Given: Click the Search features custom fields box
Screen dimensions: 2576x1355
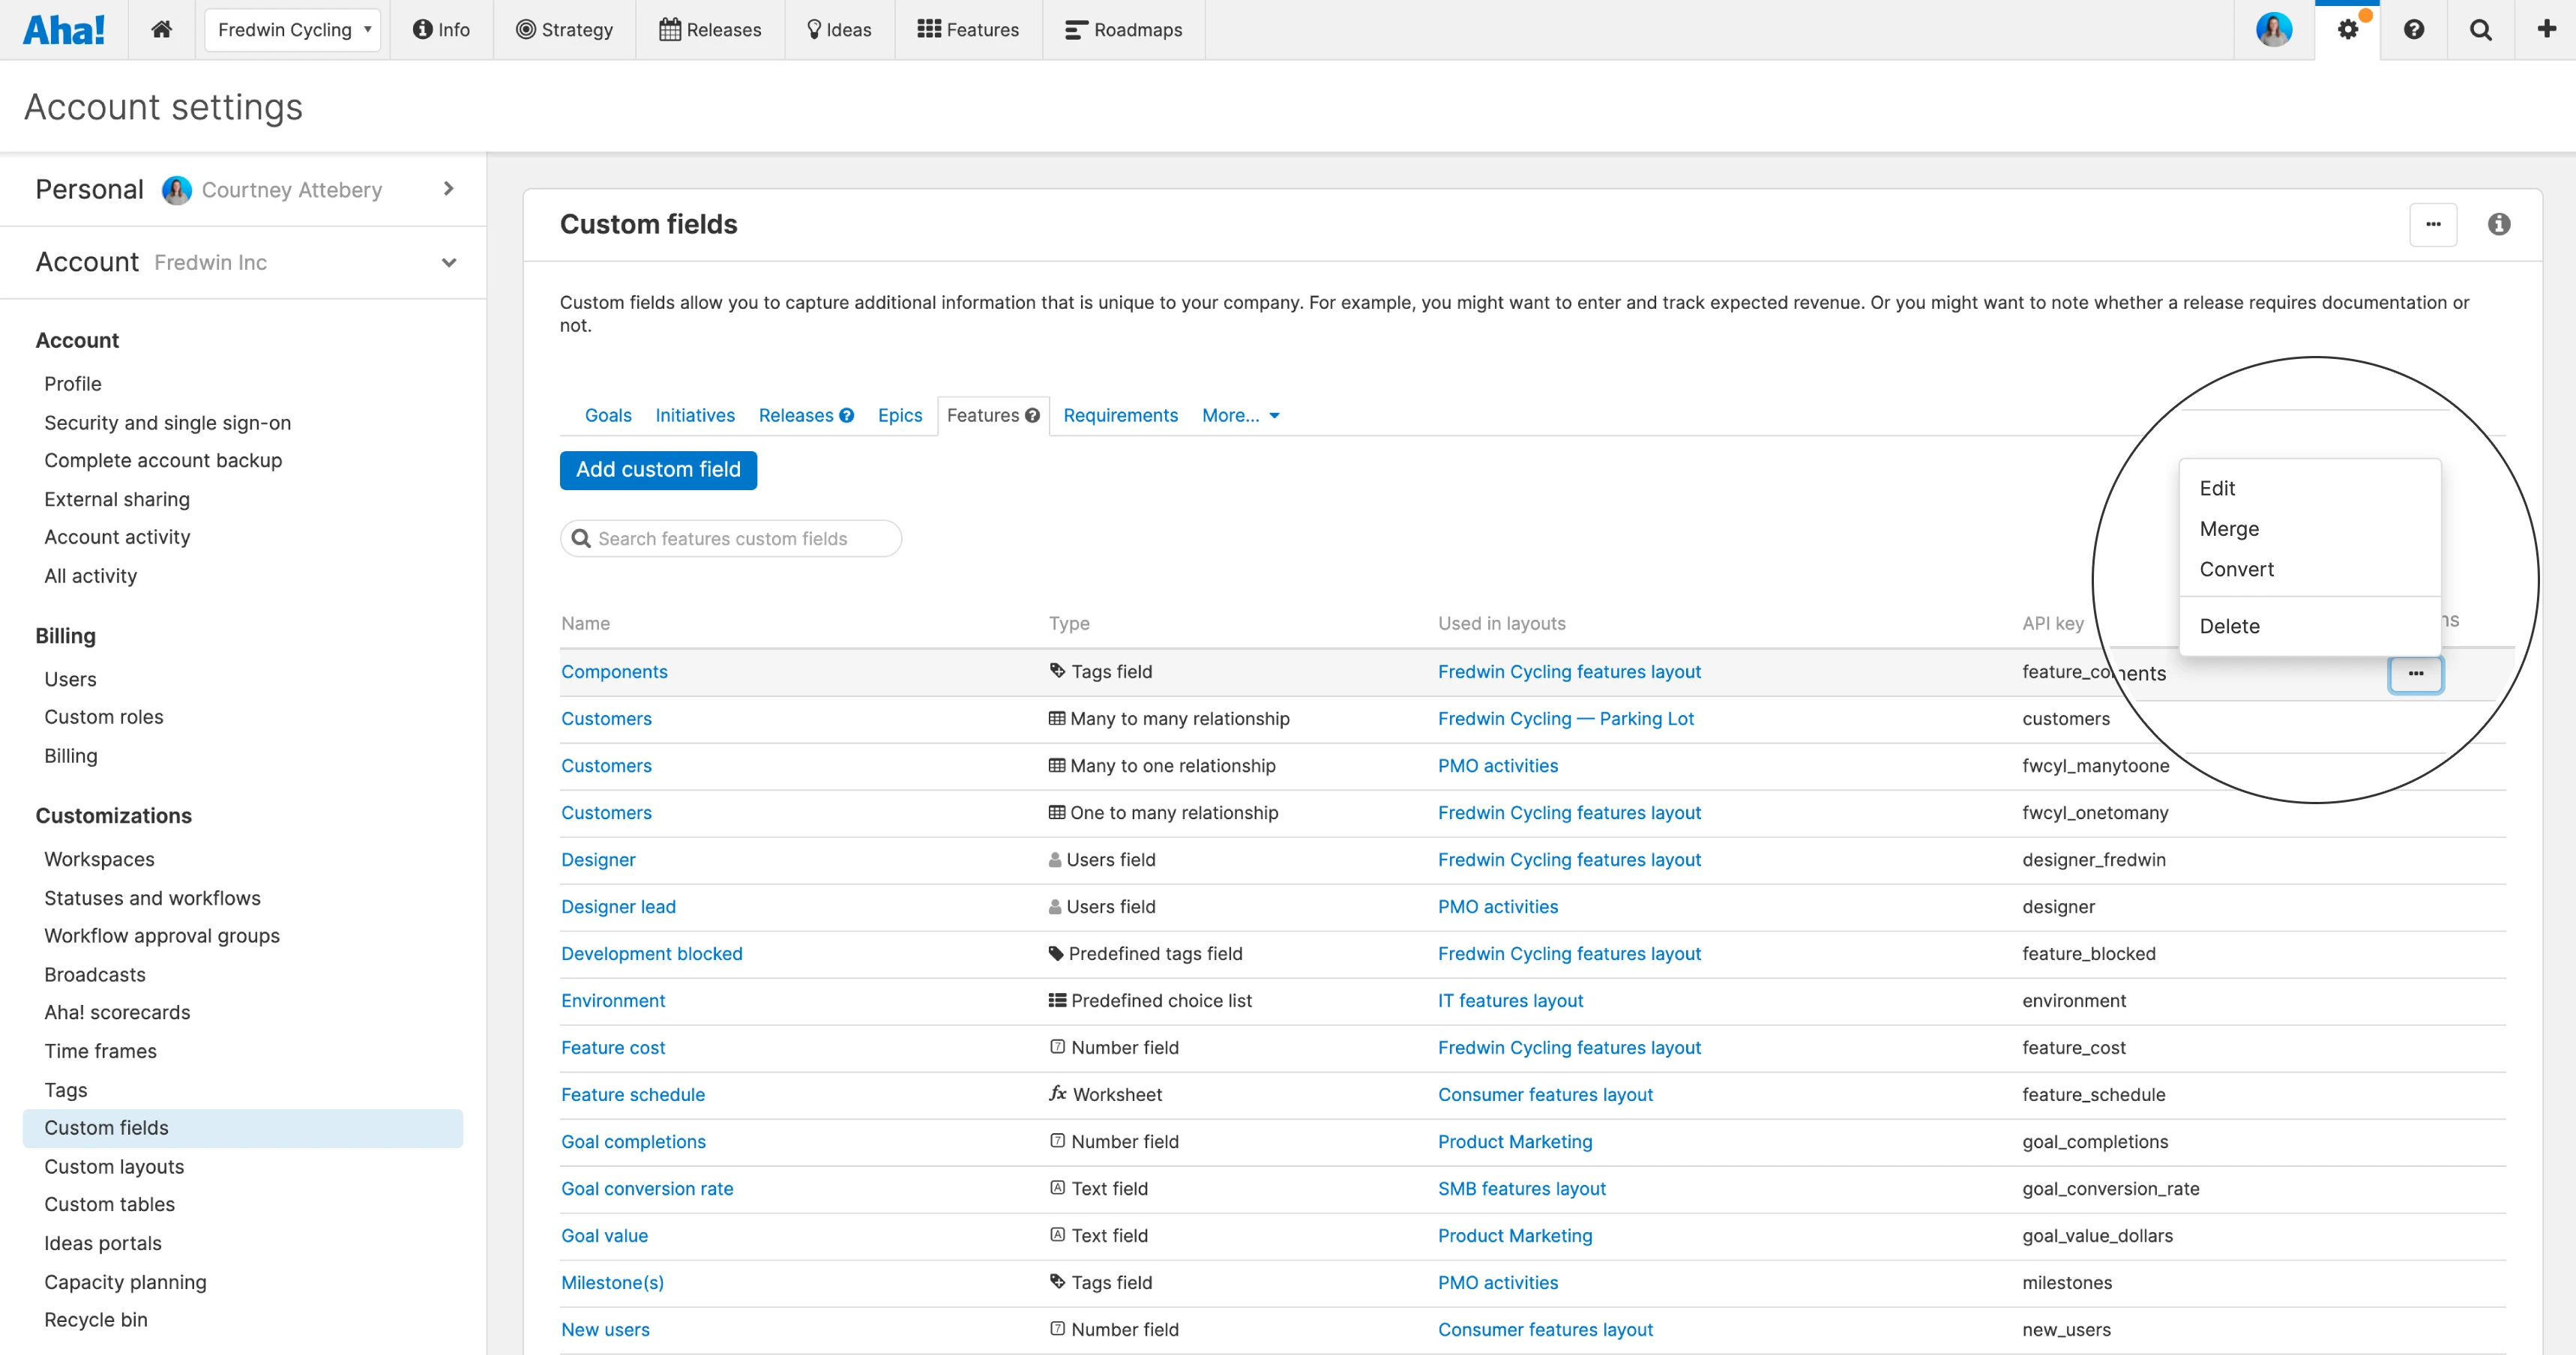Looking at the screenshot, I should click(x=731, y=538).
